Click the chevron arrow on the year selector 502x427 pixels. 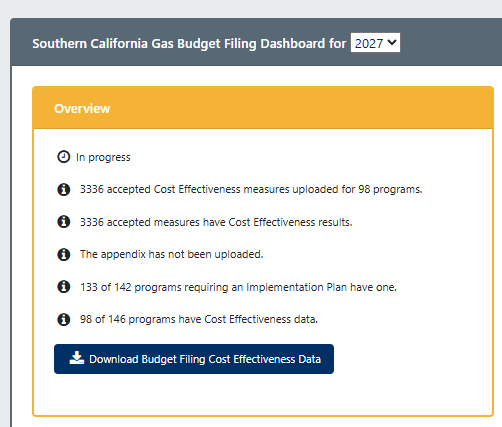tap(392, 42)
